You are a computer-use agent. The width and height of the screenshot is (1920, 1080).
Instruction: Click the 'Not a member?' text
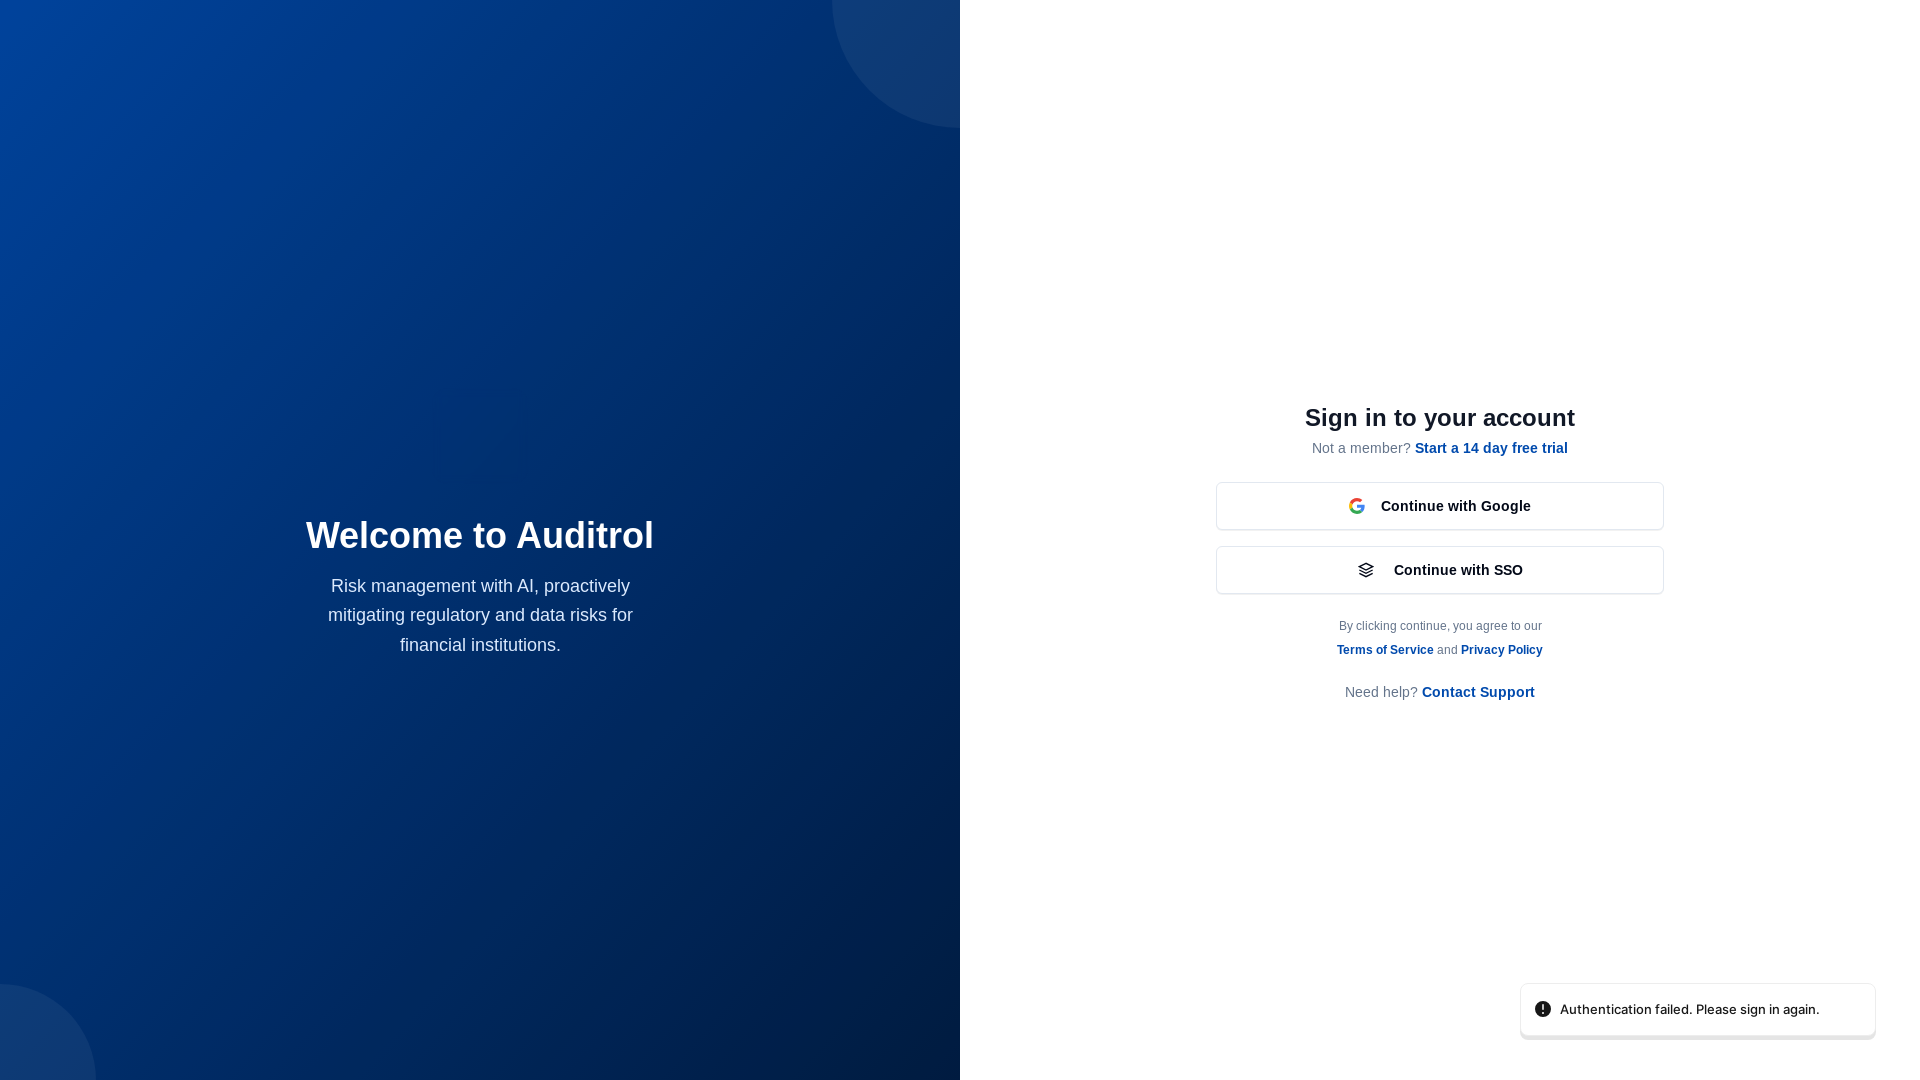pos(1361,448)
